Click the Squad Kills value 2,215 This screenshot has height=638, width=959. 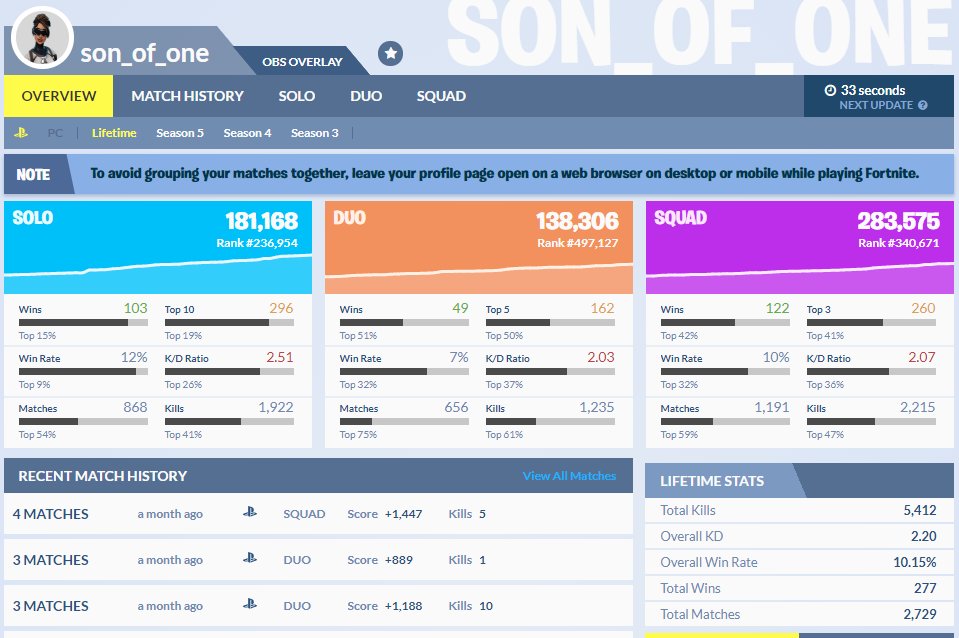(x=917, y=407)
